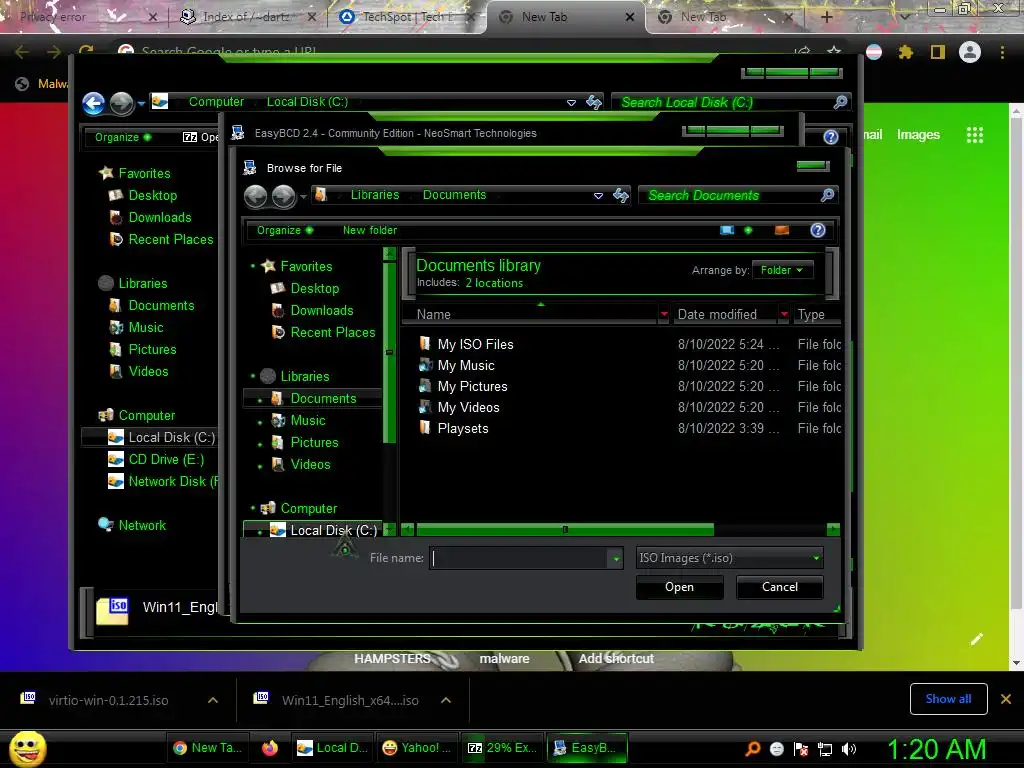Open Organize menu in Local Disk window
Image resolution: width=1024 pixels, height=768 pixels.
123,137
